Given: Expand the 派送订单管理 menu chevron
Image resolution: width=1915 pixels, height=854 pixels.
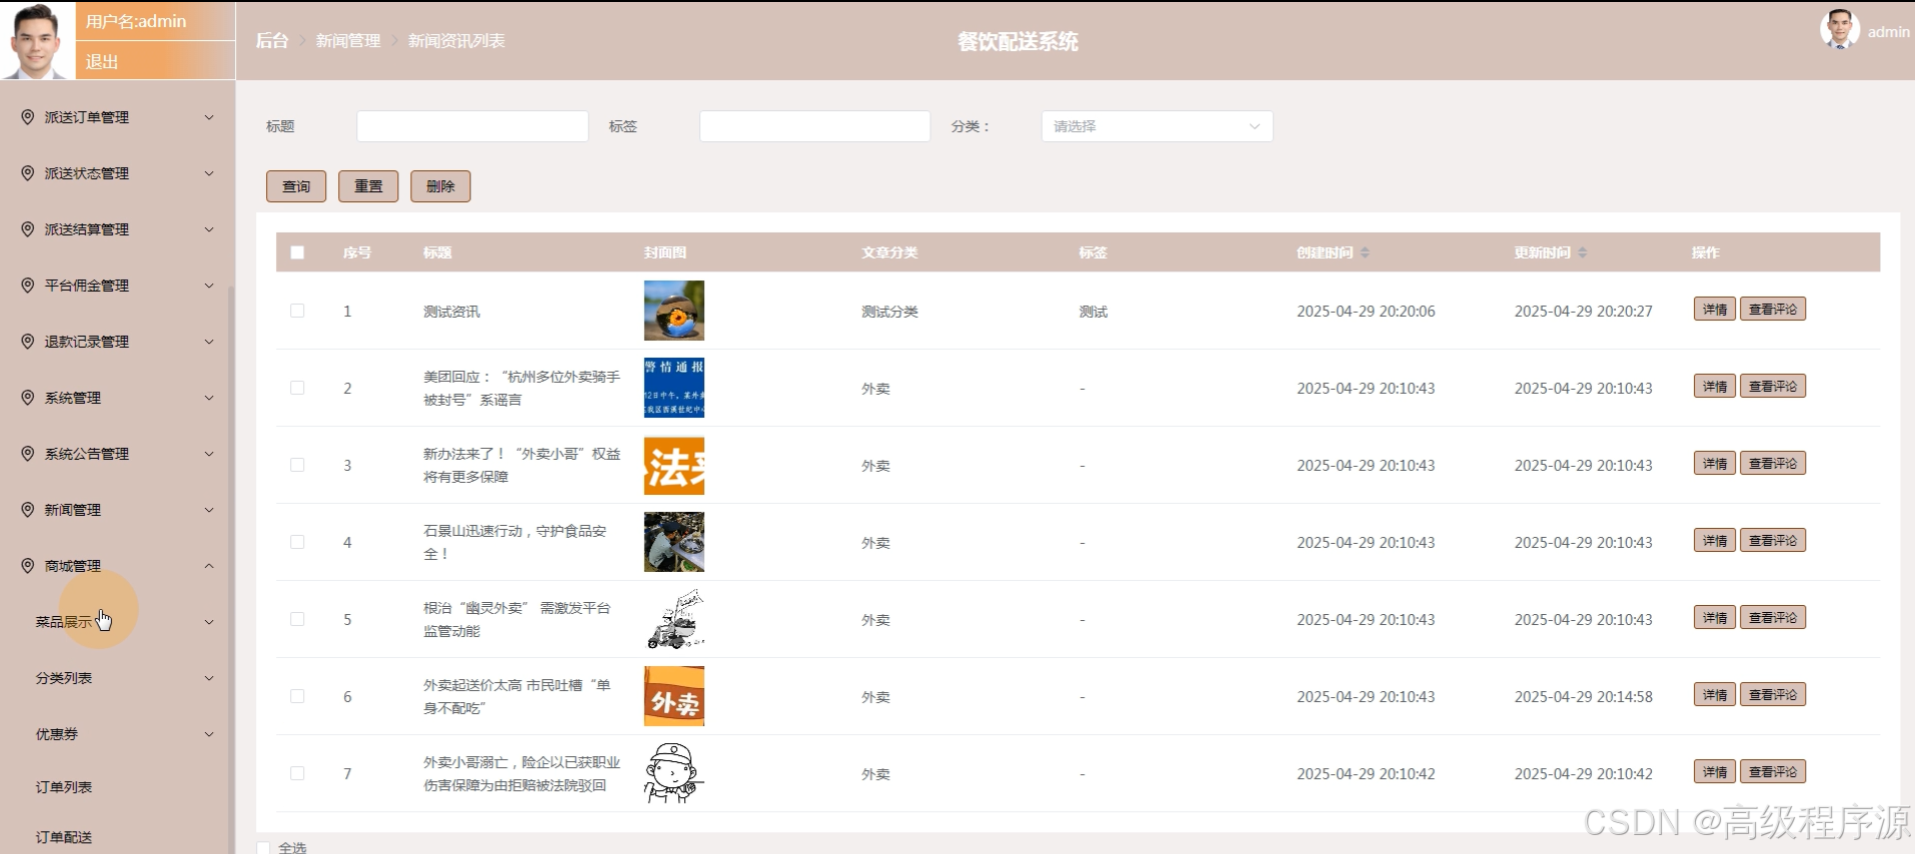Looking at the screenshot, I should click(209, 117).
